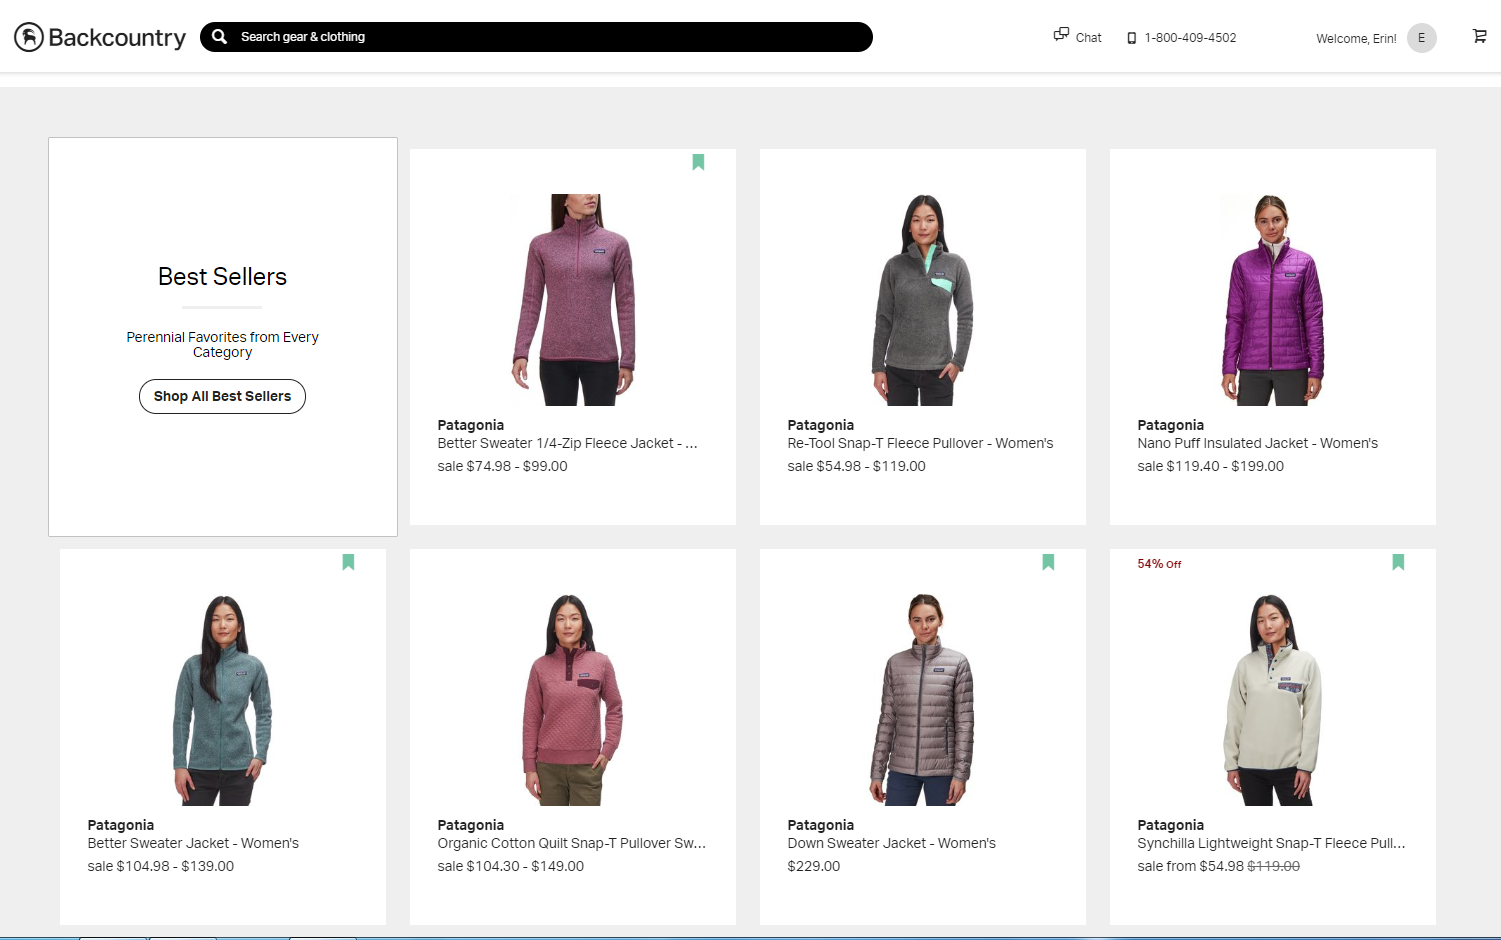Open Nano Puff Insulated Jacket - Women's title

(1257, 443)
